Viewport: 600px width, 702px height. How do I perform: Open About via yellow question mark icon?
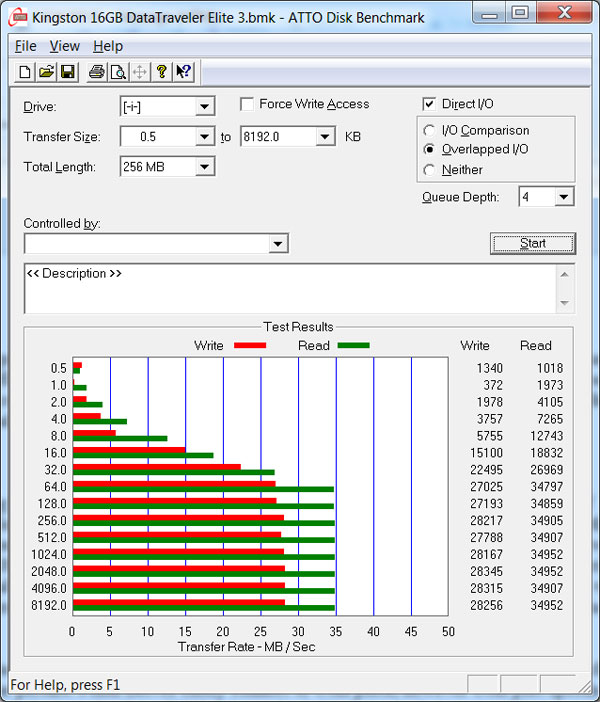(161, 72)
